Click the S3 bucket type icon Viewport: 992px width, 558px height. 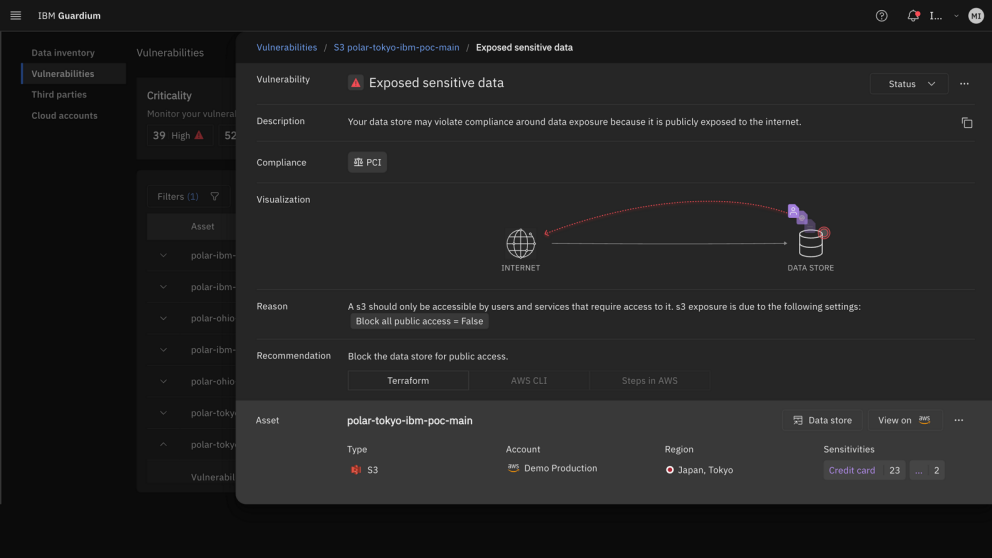356,469
